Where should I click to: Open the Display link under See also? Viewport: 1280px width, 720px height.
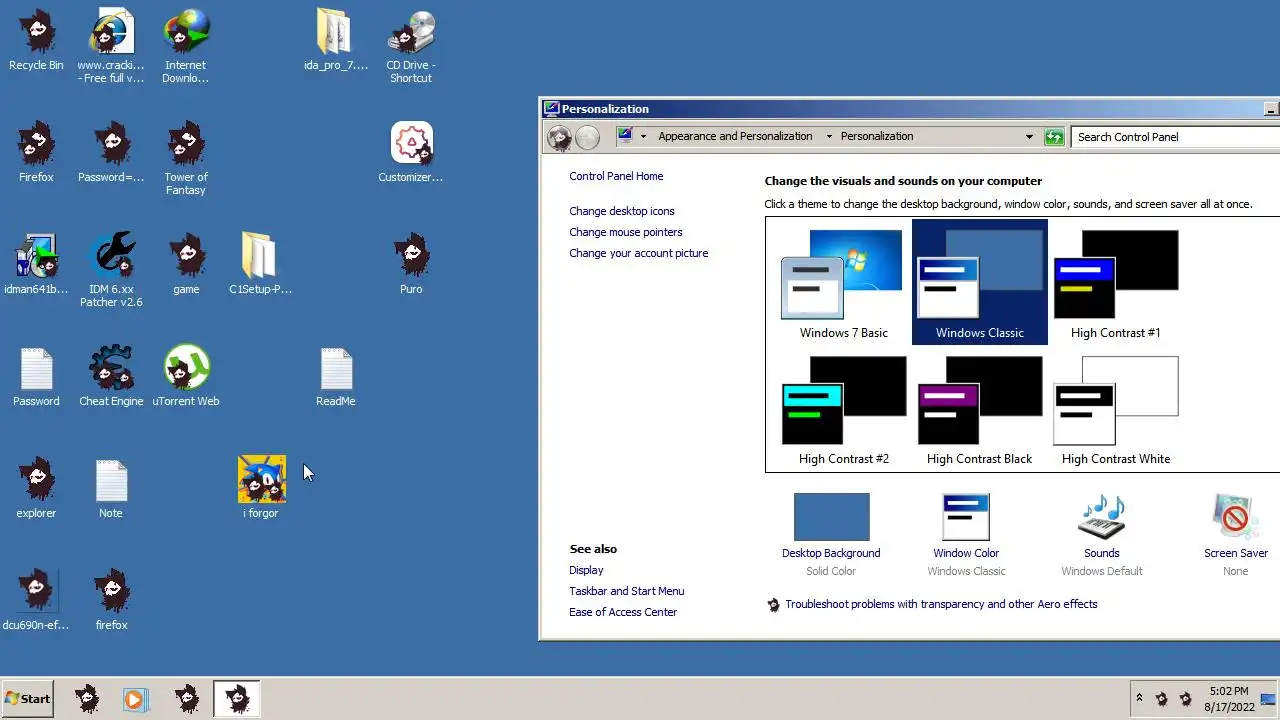tap(586, 570)
